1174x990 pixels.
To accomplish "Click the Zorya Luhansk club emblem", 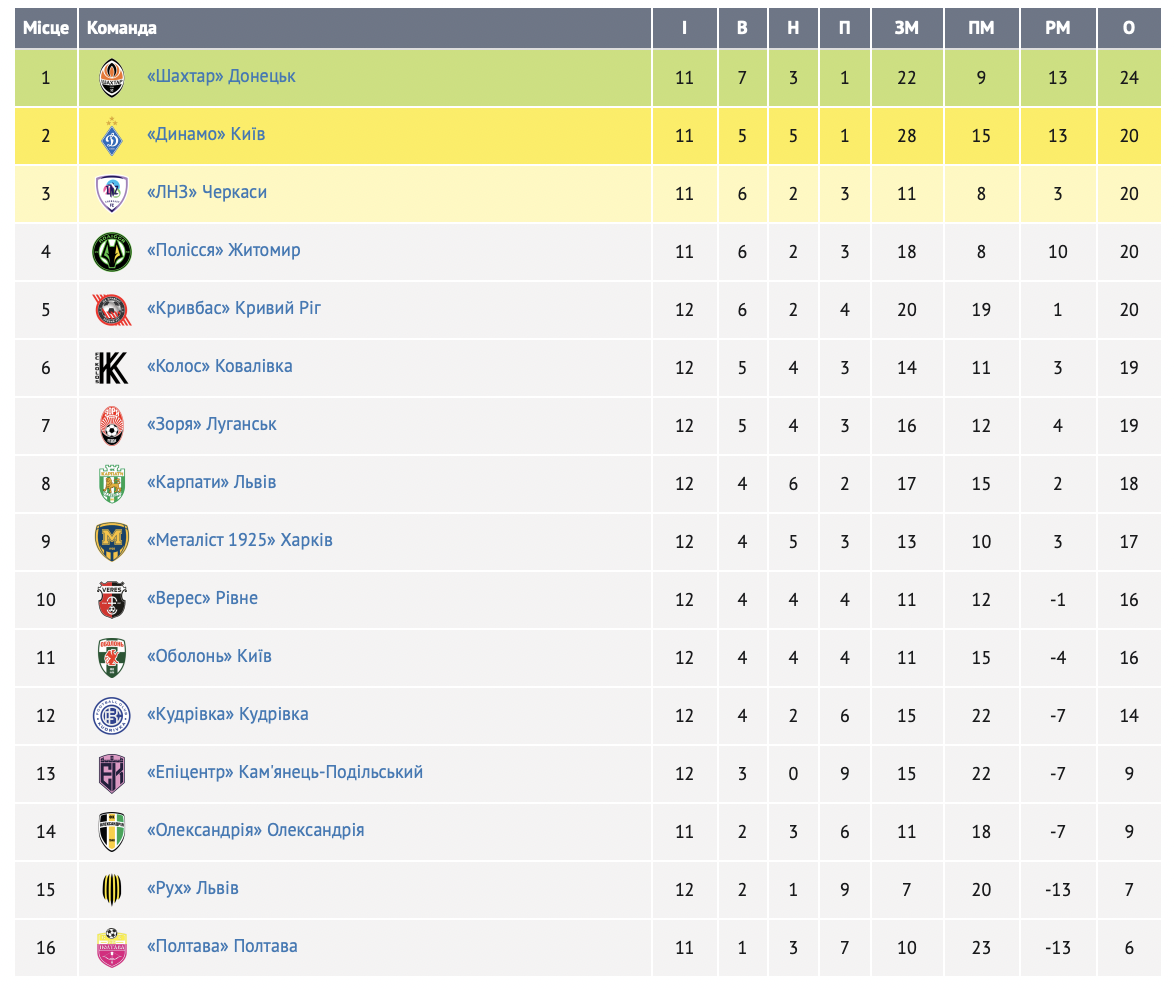I will click(111, 426).
